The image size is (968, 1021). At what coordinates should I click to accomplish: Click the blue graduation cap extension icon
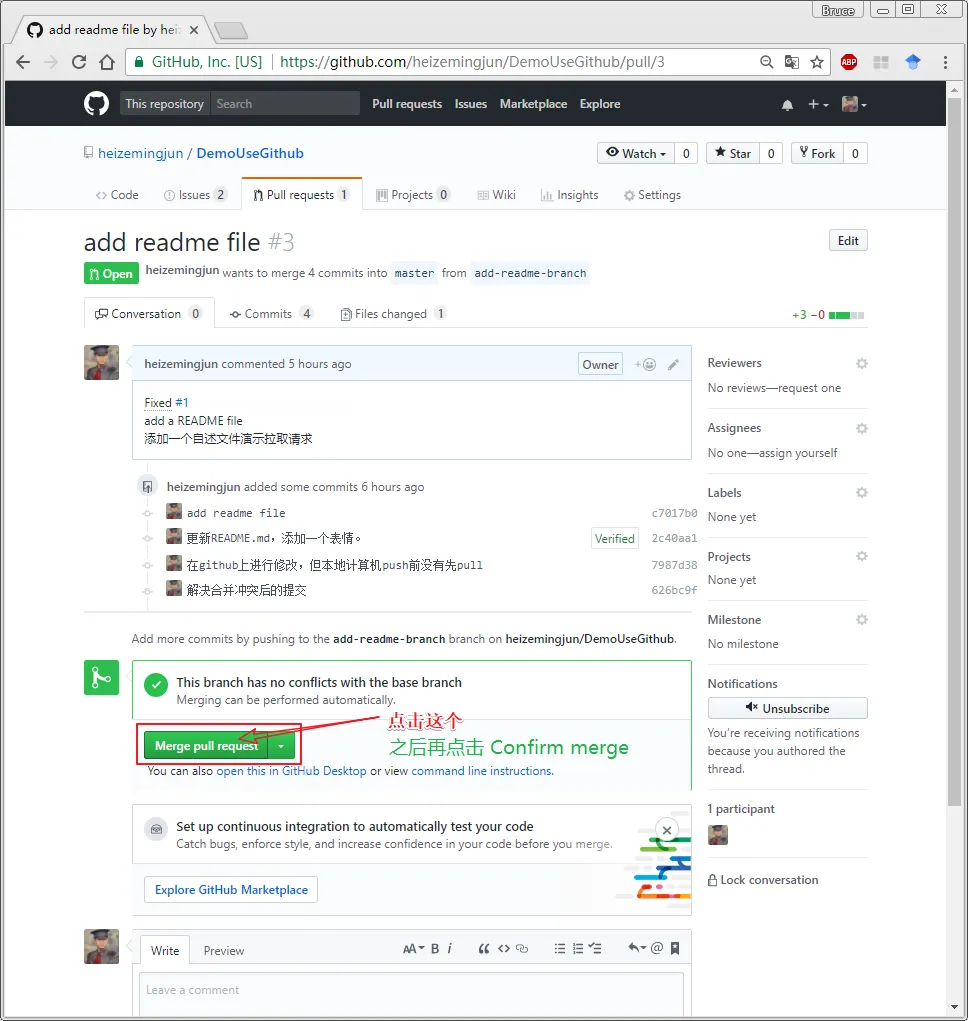click(x=913, y=62)
